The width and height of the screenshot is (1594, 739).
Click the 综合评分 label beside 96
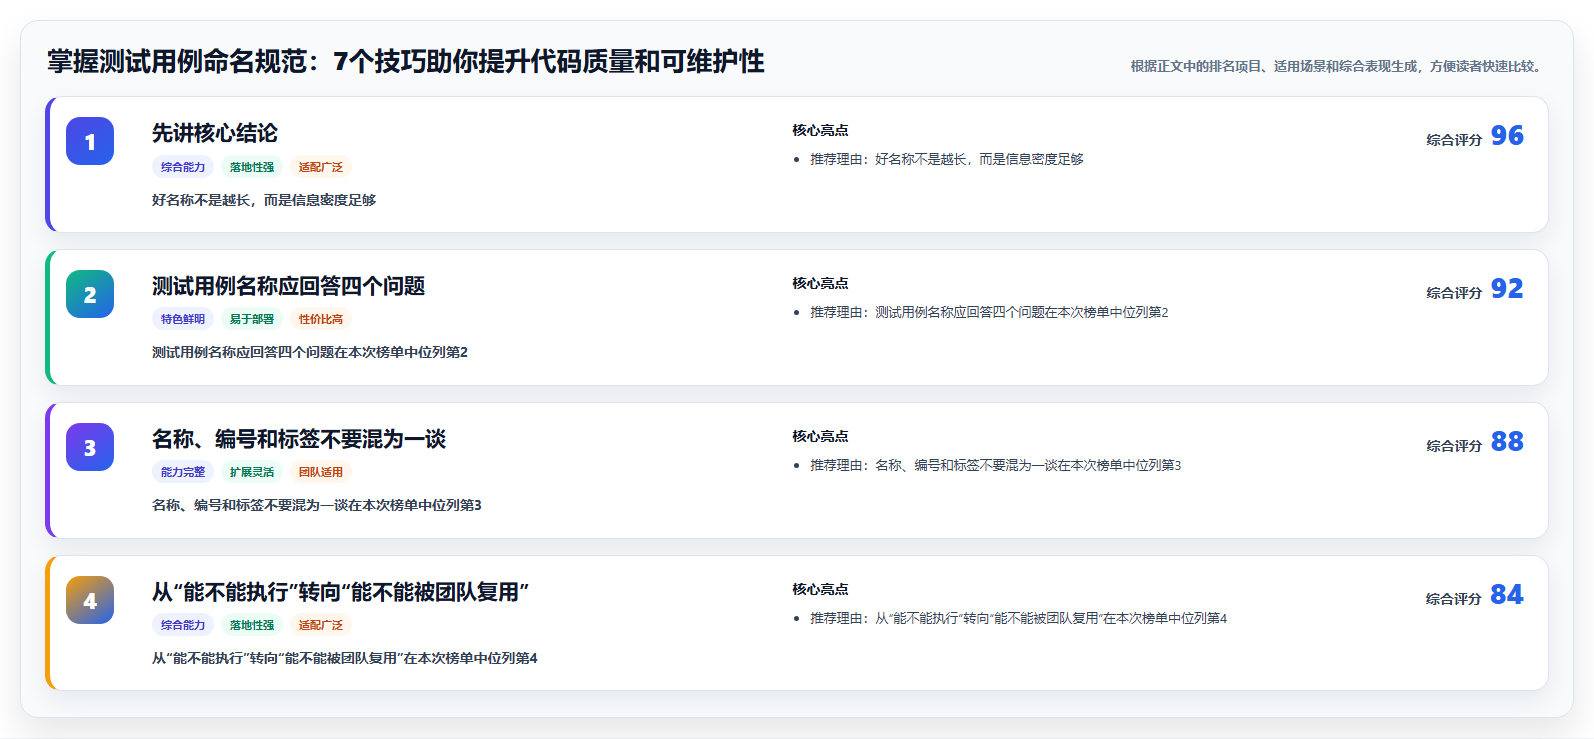[x=1454, y=140]
